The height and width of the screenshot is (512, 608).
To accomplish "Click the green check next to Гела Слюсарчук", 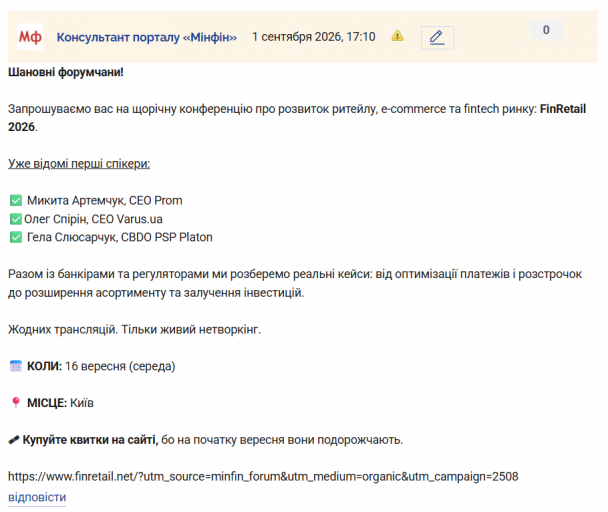I will click(16, 237).
